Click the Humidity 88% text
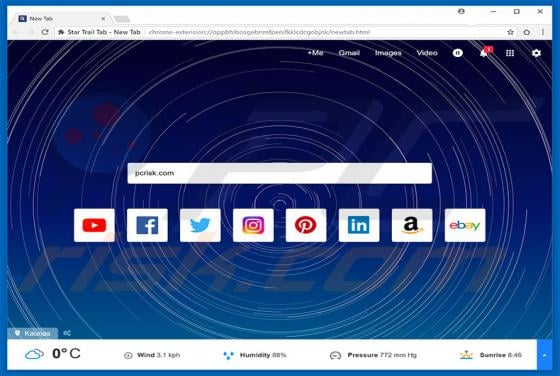560x376 pixels. tap(263, 355)
